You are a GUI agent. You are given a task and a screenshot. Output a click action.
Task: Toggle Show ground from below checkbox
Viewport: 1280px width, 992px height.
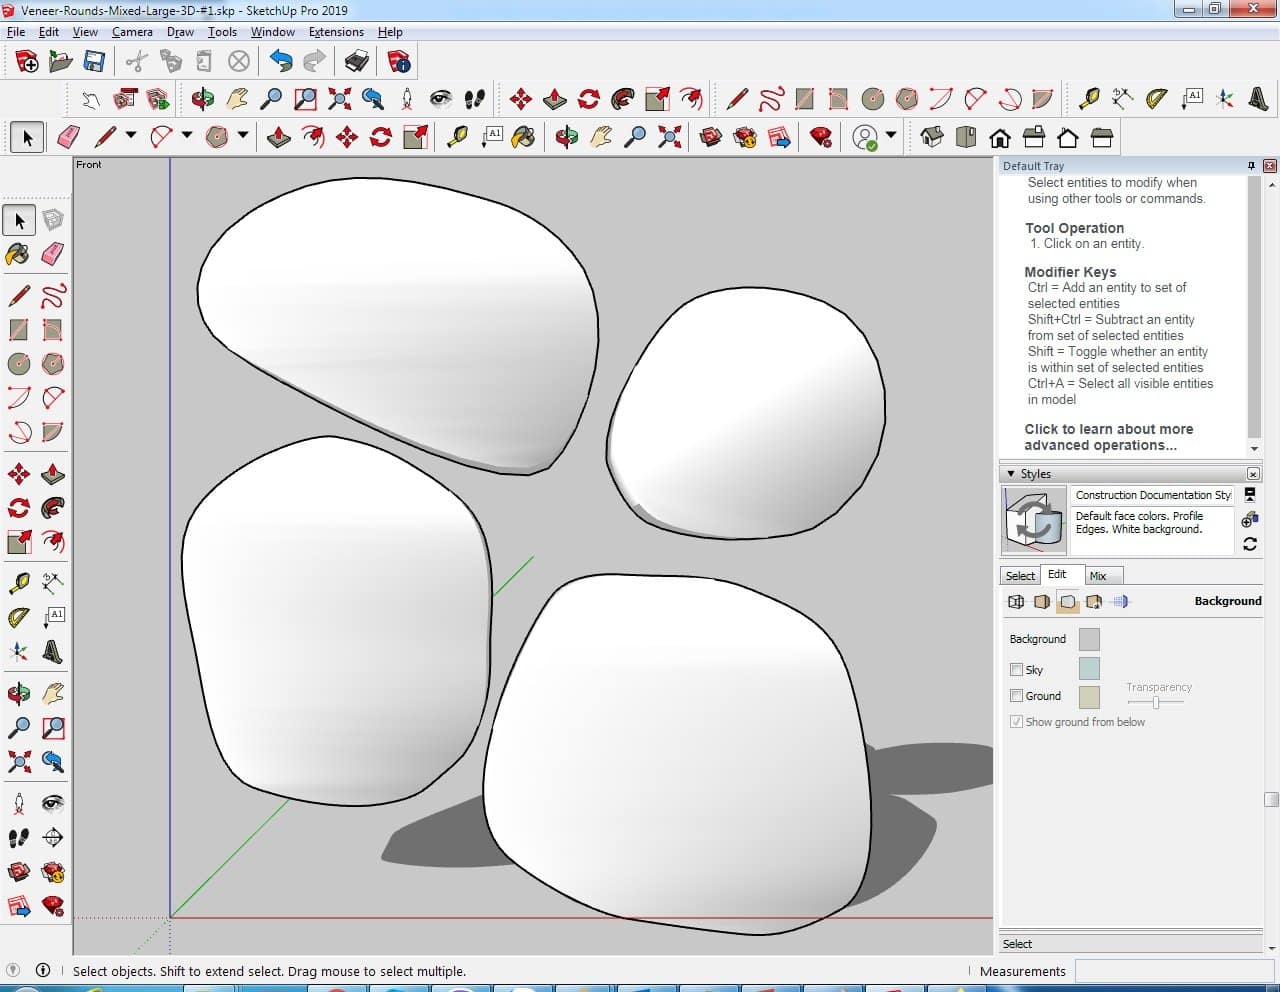pyautogui.click(x=1016, y=722)
